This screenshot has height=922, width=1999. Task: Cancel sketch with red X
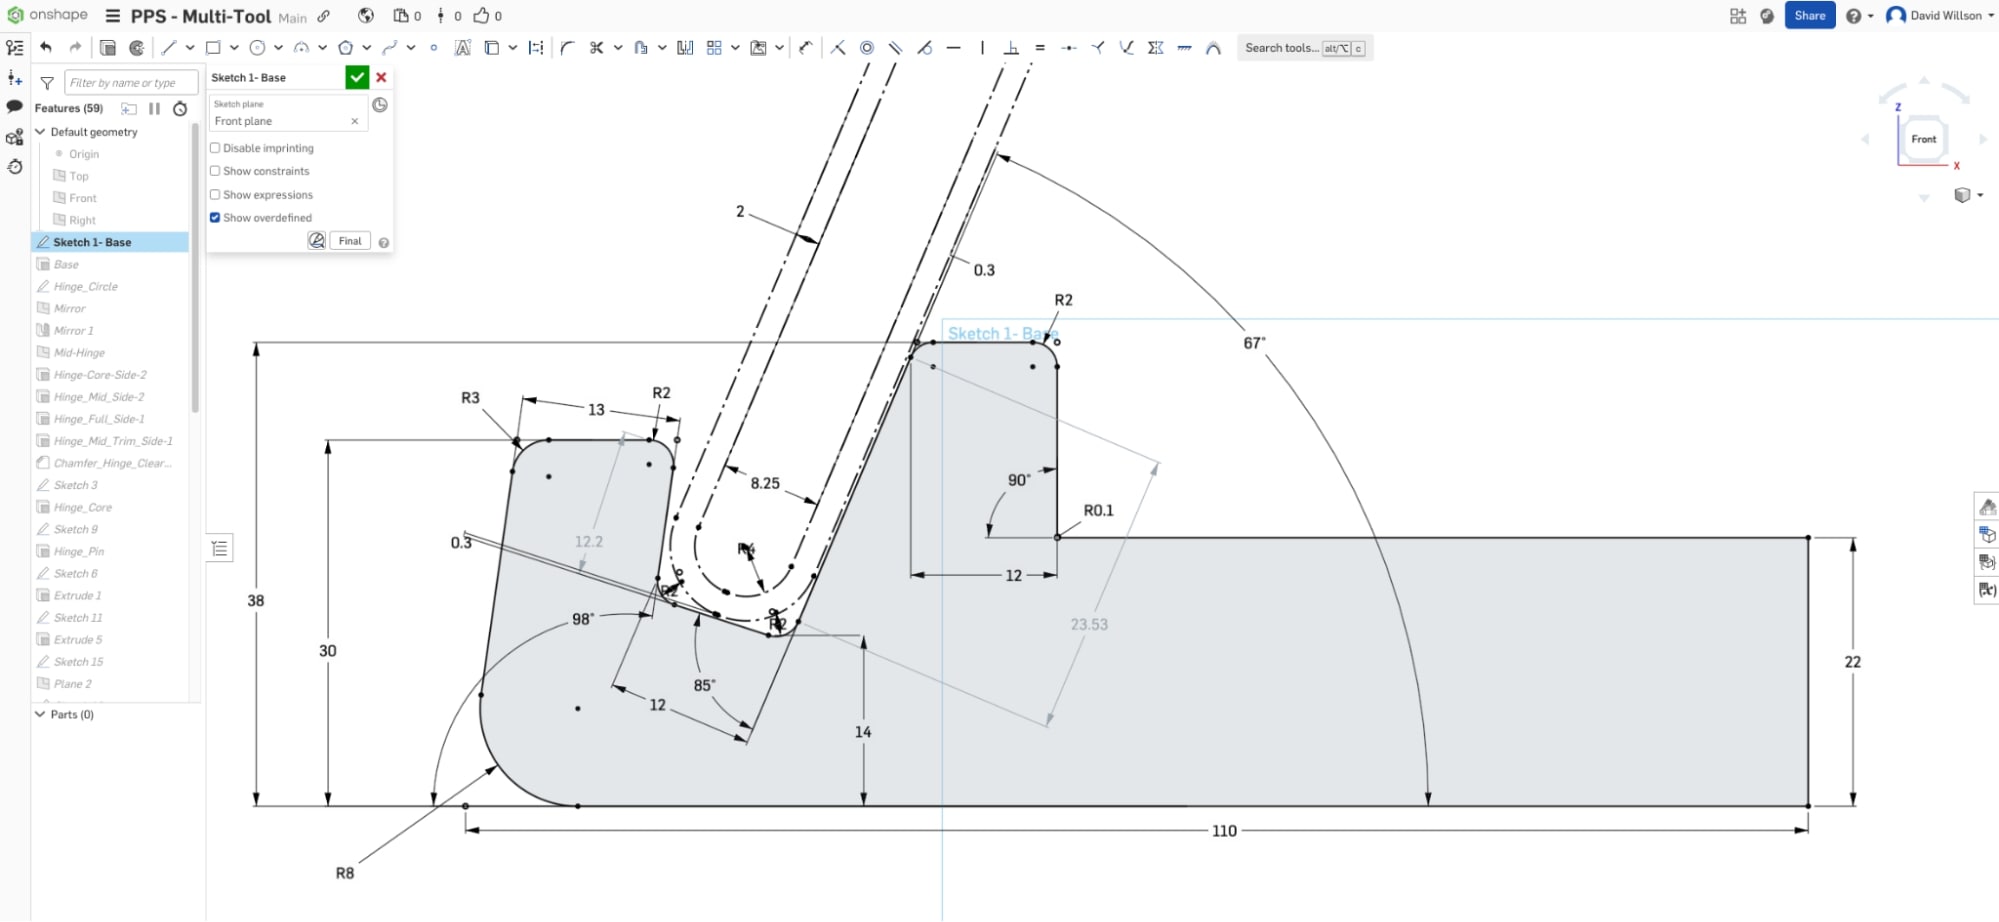click(x=381, y=77)
